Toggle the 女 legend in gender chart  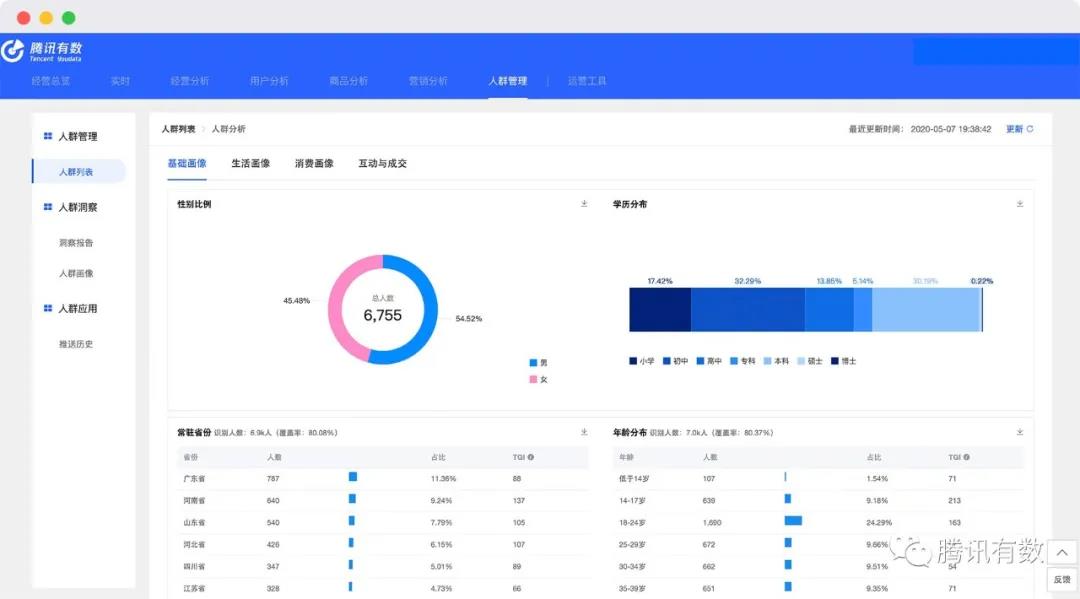pos(538,379)
